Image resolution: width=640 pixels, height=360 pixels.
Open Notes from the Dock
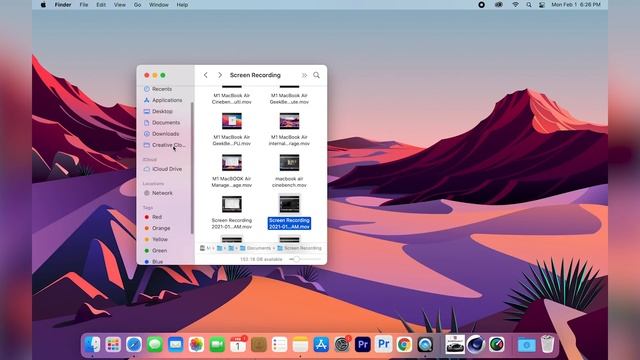(x=300, y=344)
